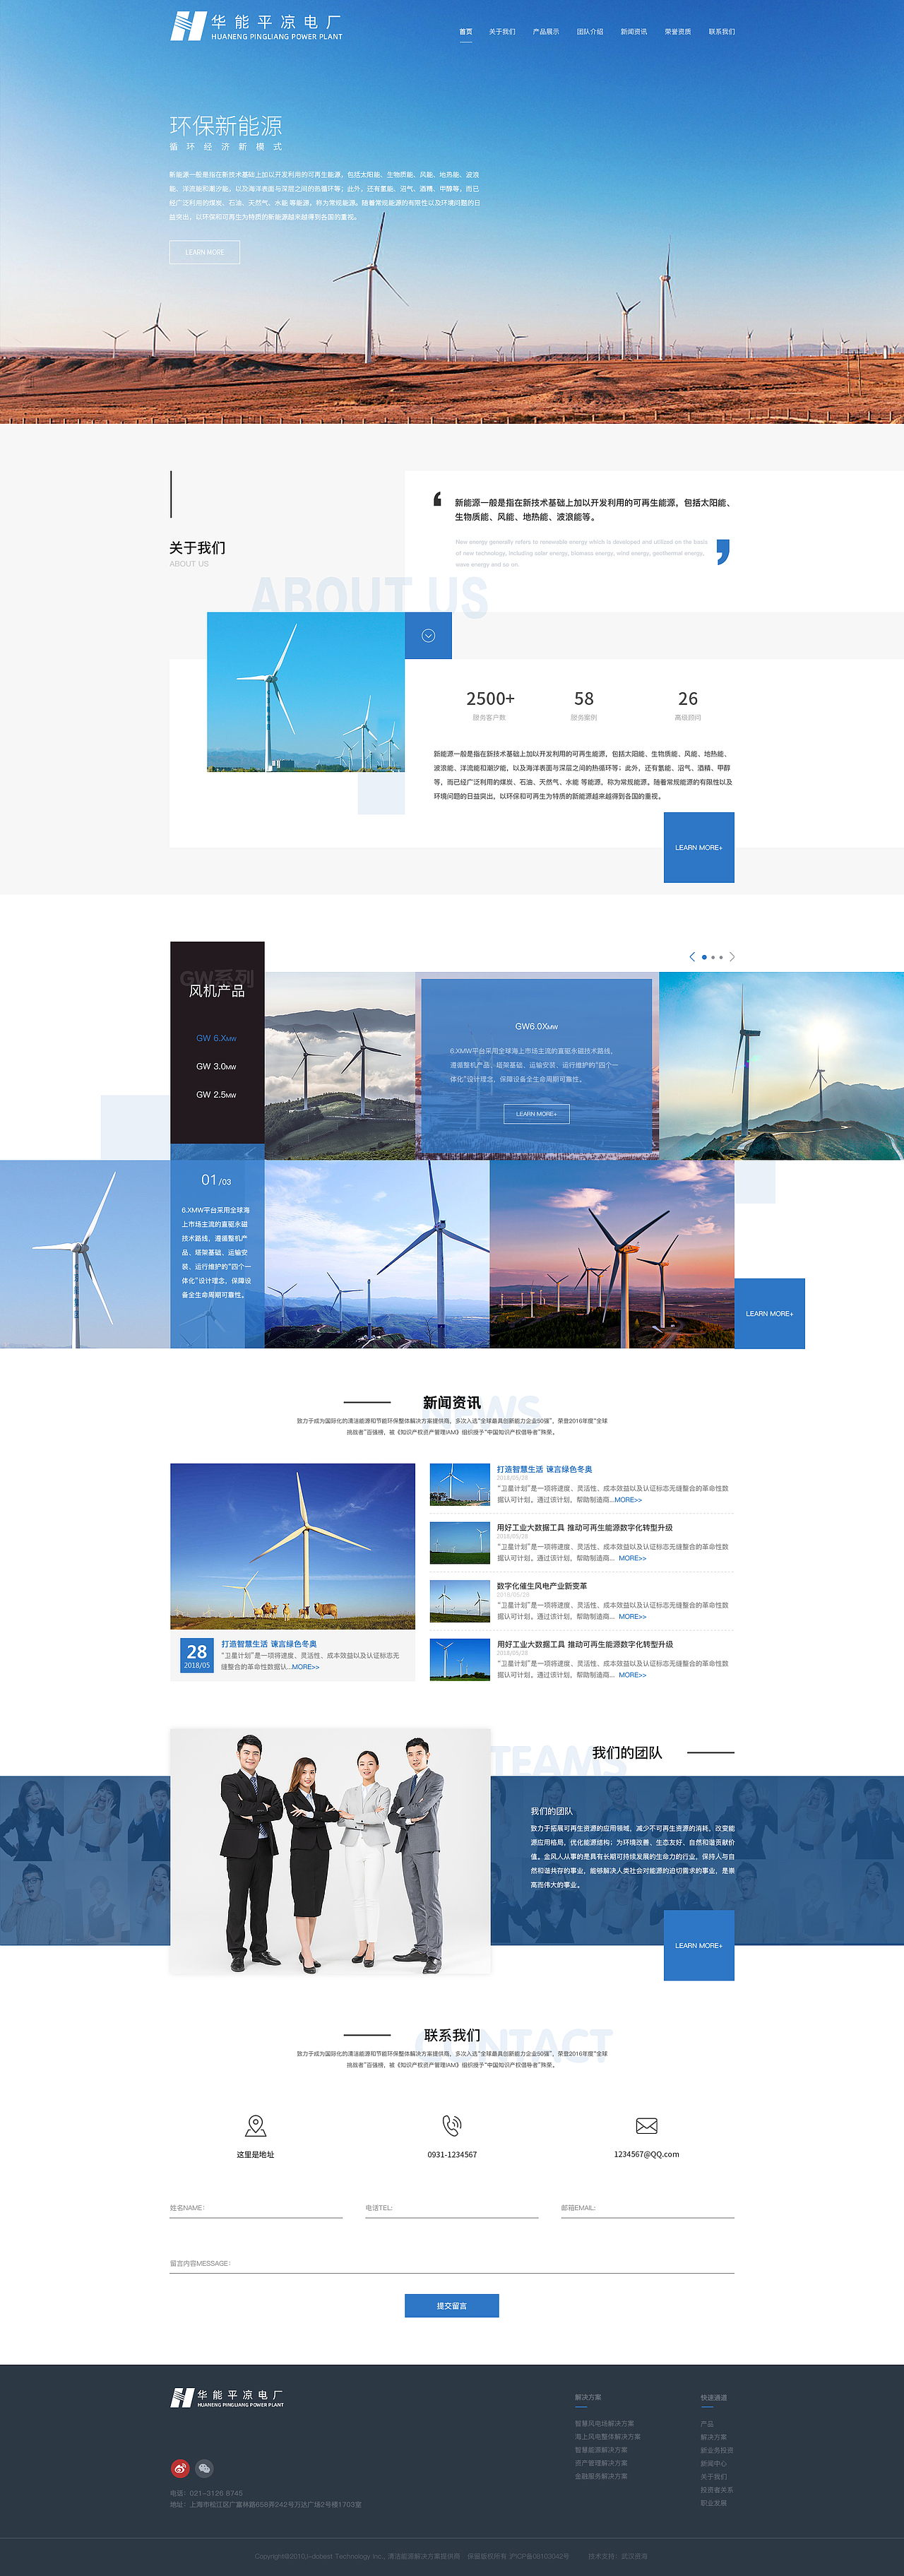Viewport: 904px width, 2576px height.
Task: Click the next arrow of the product carousel
Action: point(732,957)
